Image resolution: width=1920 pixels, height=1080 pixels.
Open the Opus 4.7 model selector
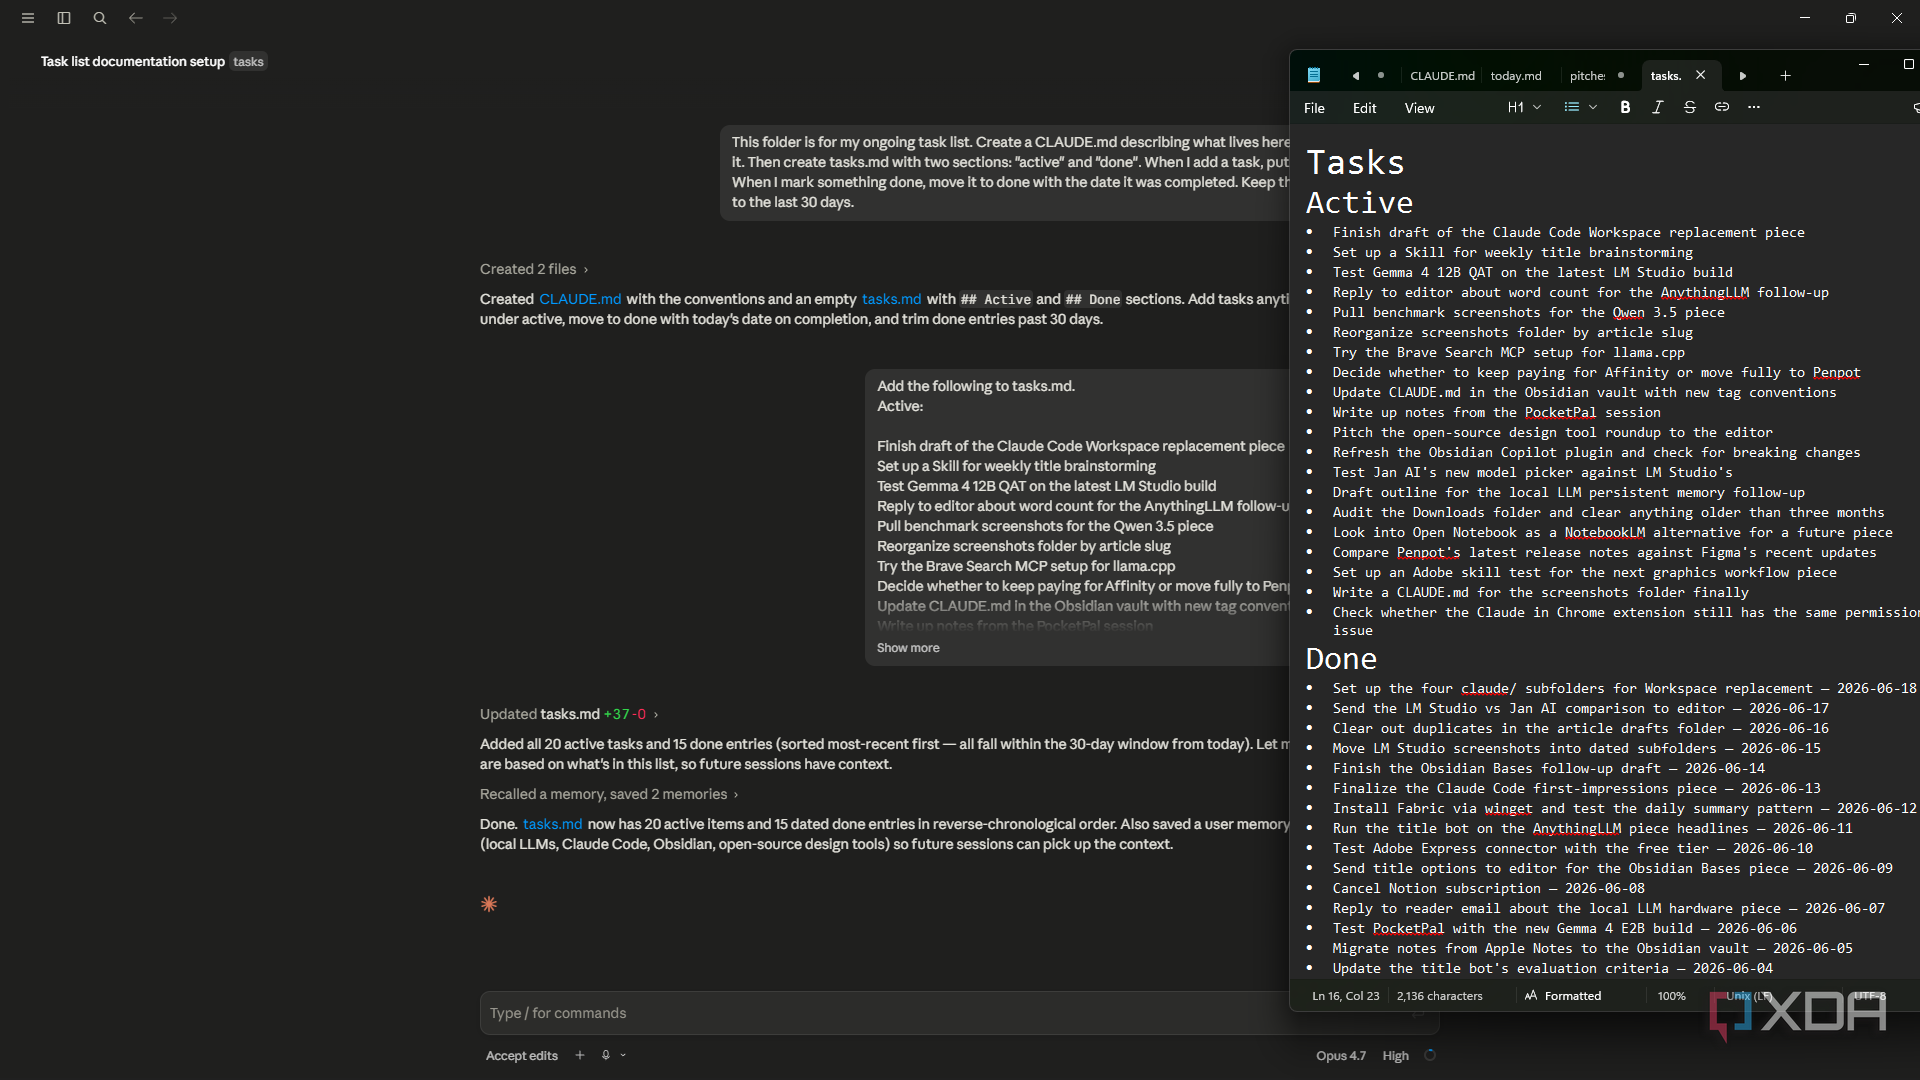tap(1340, 1056)
